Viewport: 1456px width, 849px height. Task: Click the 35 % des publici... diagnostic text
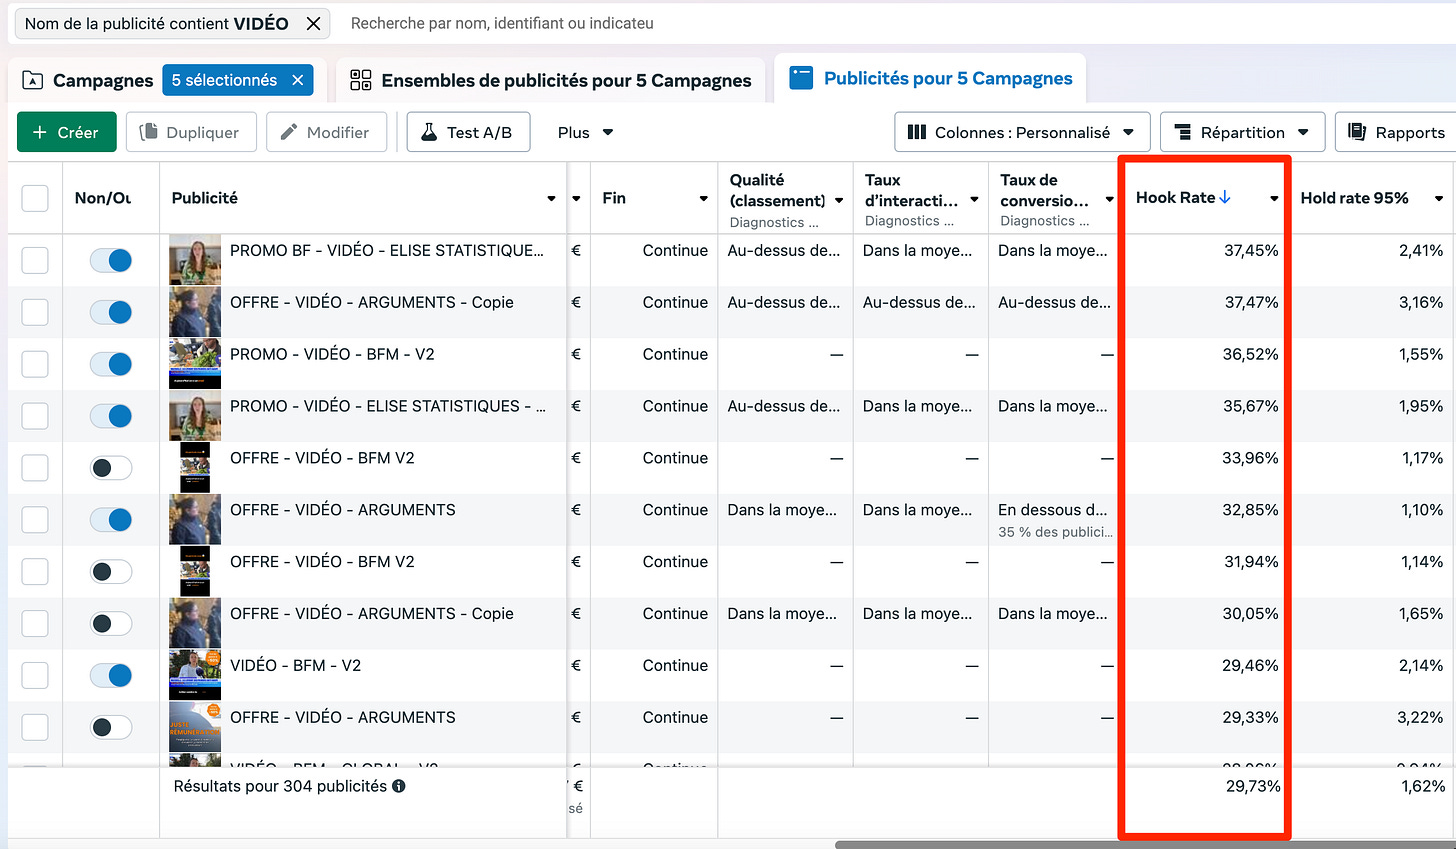pos(1055,532)
